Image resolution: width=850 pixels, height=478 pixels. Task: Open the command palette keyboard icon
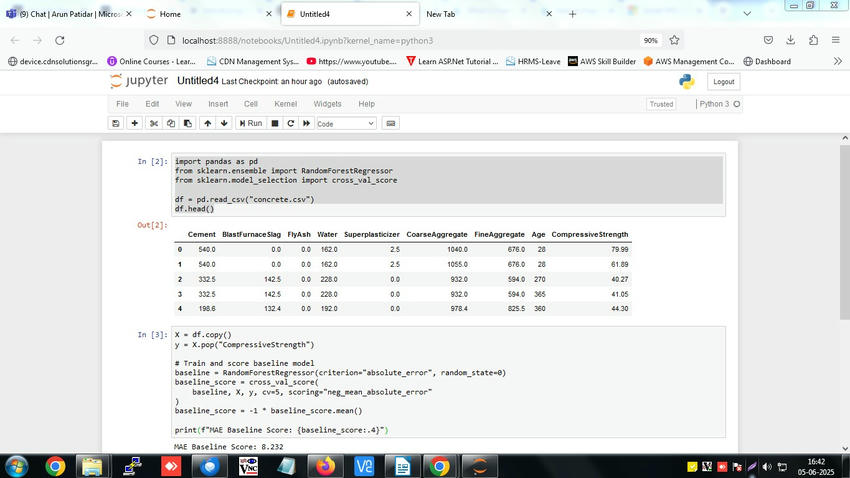[390, 124]
